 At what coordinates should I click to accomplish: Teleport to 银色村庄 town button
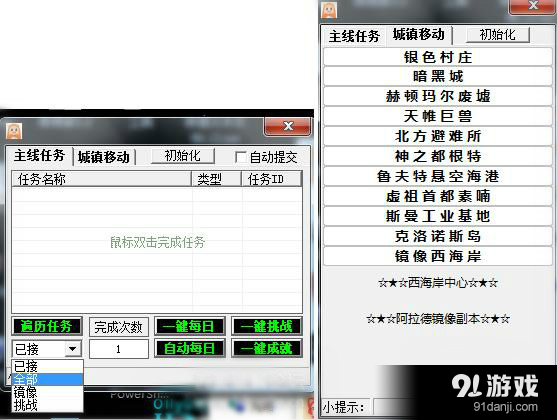click(x=438, y=57)
